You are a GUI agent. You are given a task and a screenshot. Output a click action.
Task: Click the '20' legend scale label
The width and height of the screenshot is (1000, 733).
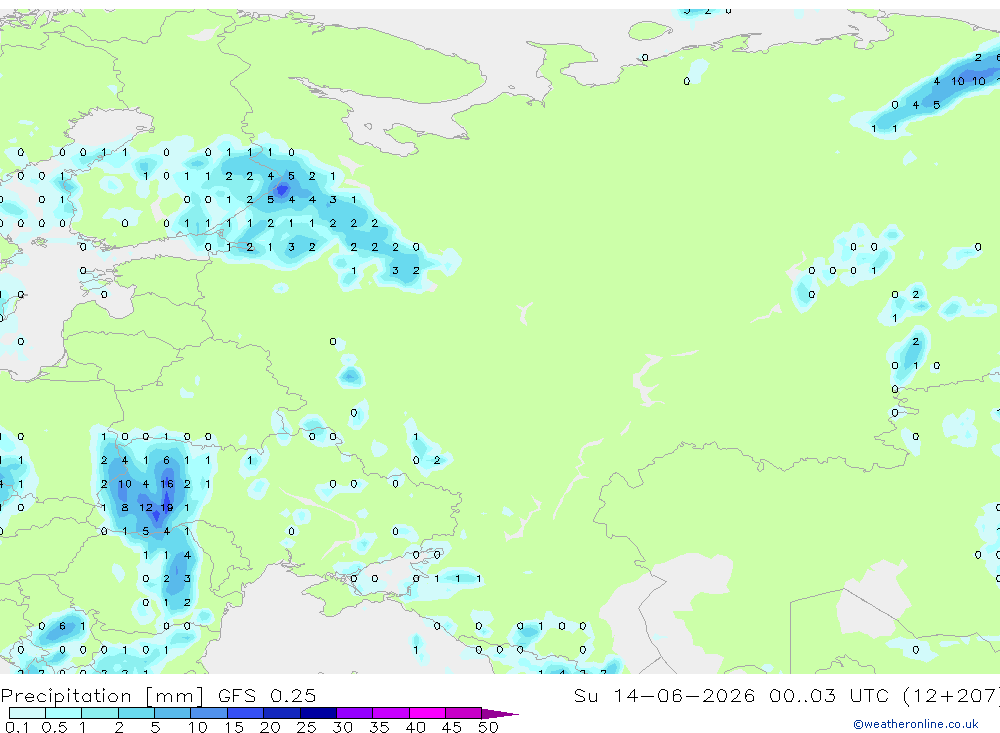[270, 727]
